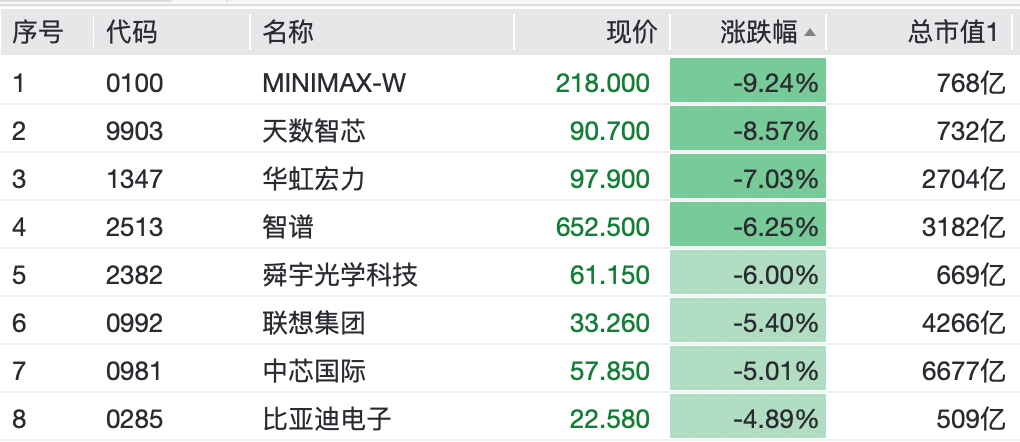Click the price 22.580

pos(610,419)
